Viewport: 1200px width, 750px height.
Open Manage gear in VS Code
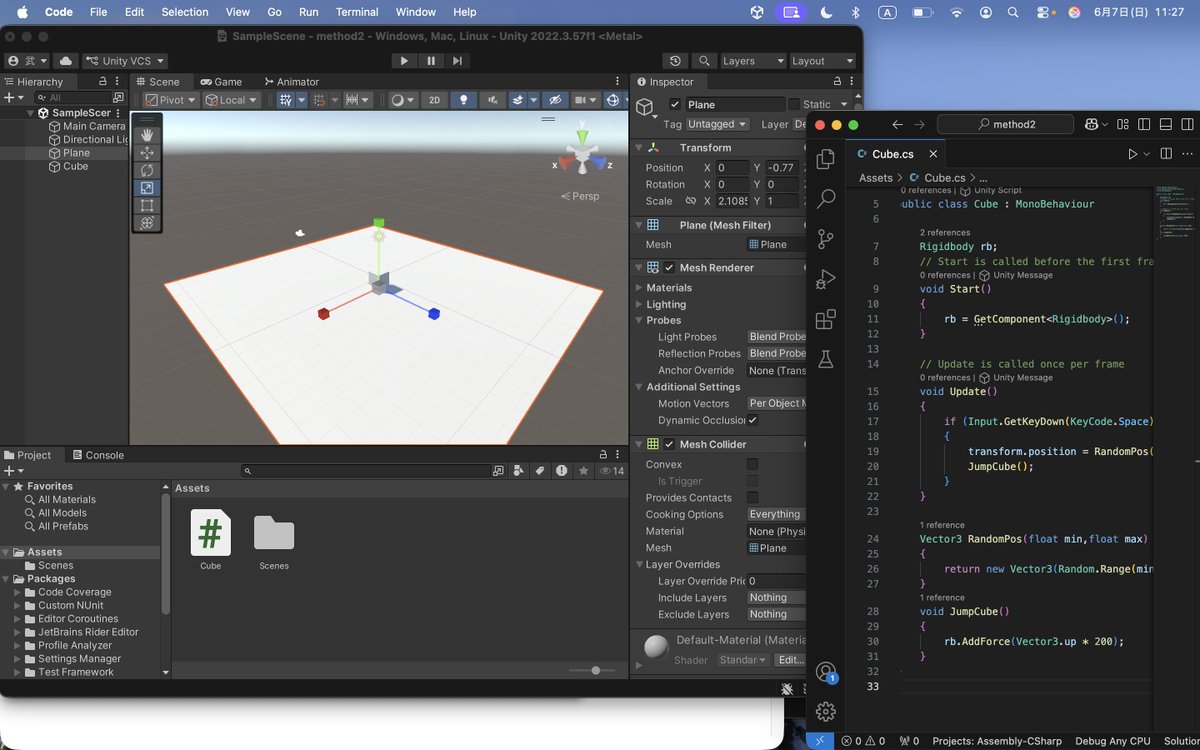point(826,711)
